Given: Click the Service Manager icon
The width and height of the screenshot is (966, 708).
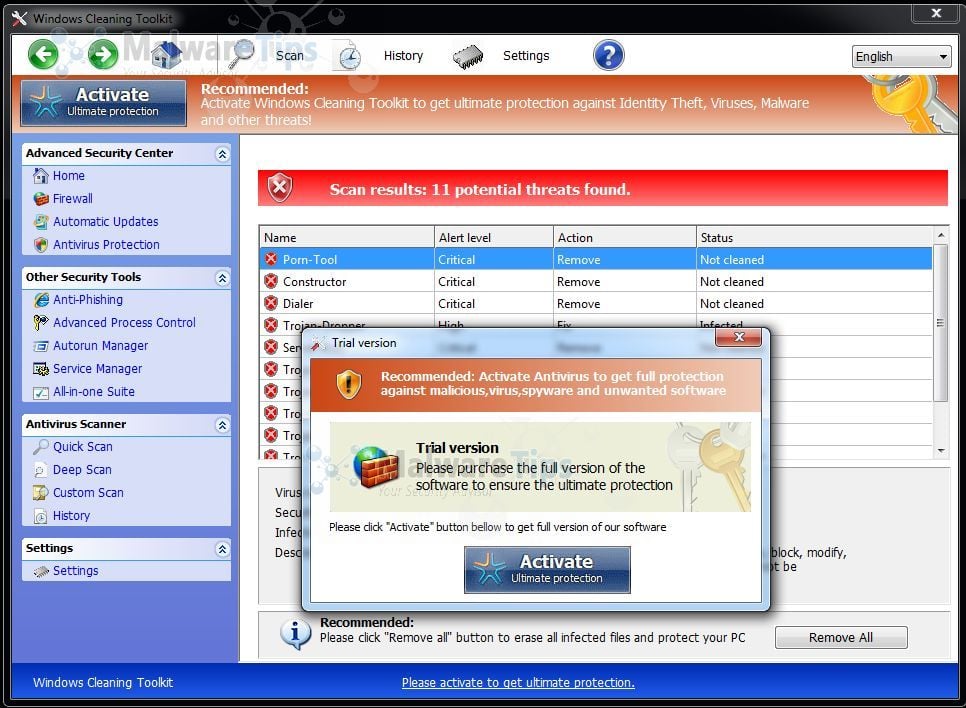Looking at the screenshot, I should [41, 368].
